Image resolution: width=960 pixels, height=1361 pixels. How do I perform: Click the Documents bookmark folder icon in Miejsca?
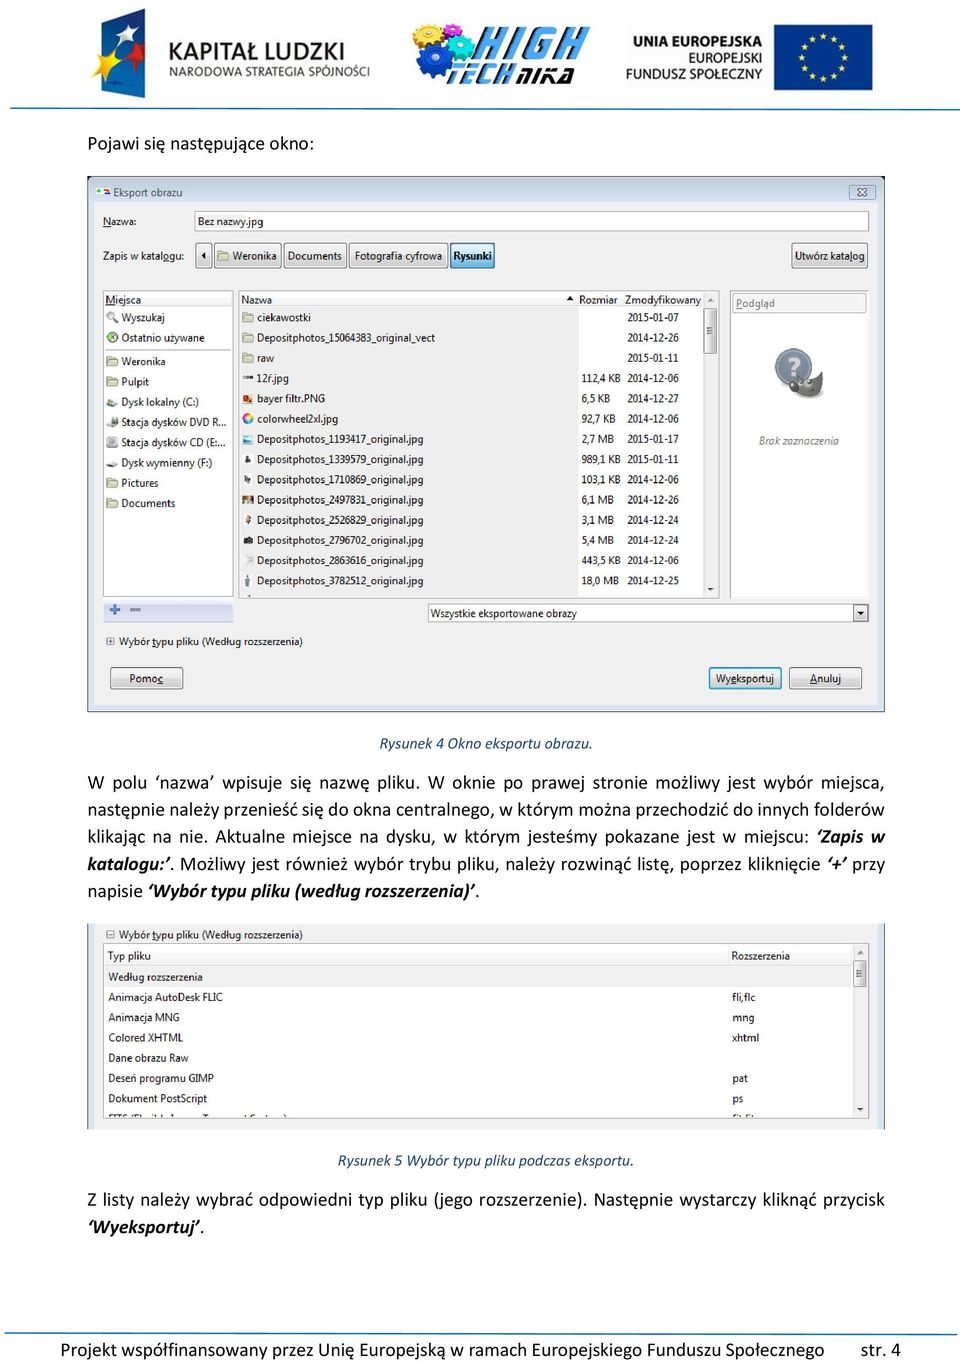112,503
